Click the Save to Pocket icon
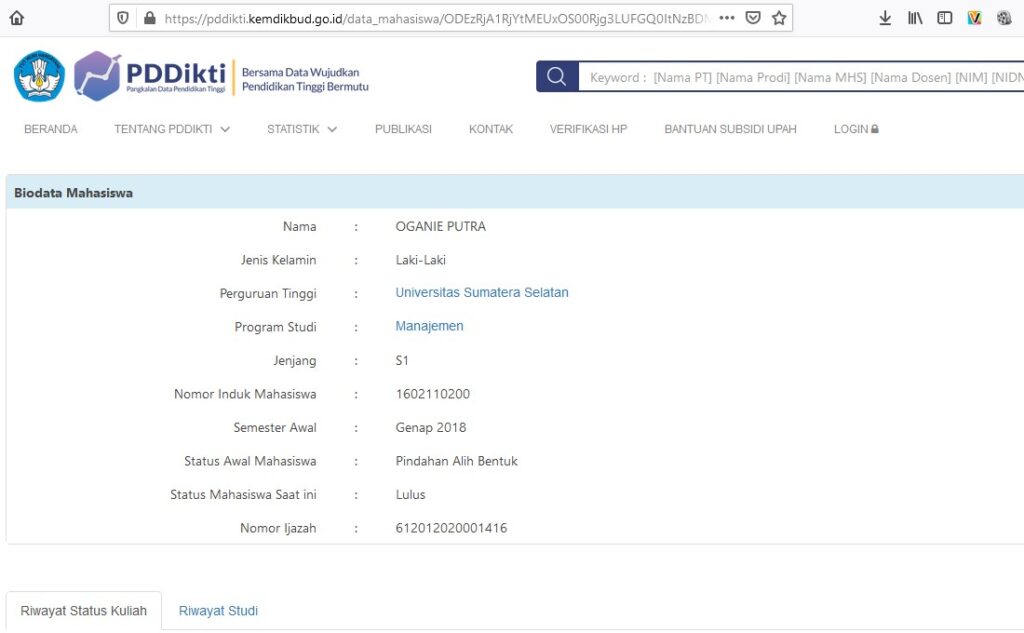 pyautogui.click(x=752, y=17)
